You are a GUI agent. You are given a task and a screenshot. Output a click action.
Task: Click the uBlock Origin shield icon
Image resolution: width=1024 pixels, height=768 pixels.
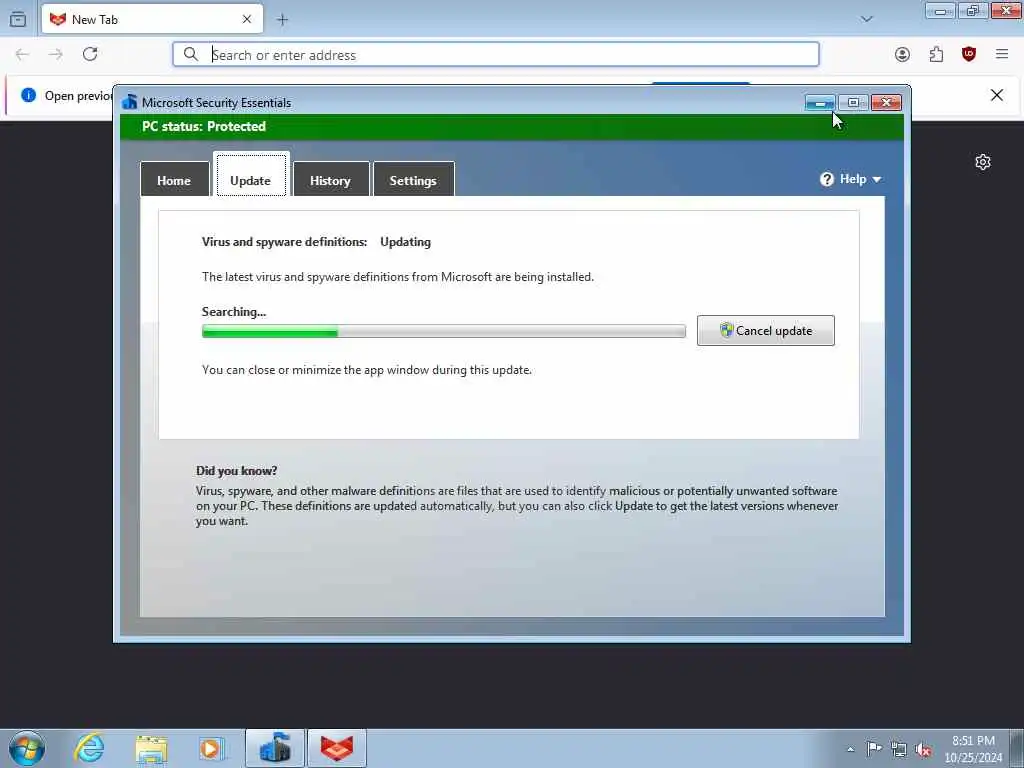969,54
